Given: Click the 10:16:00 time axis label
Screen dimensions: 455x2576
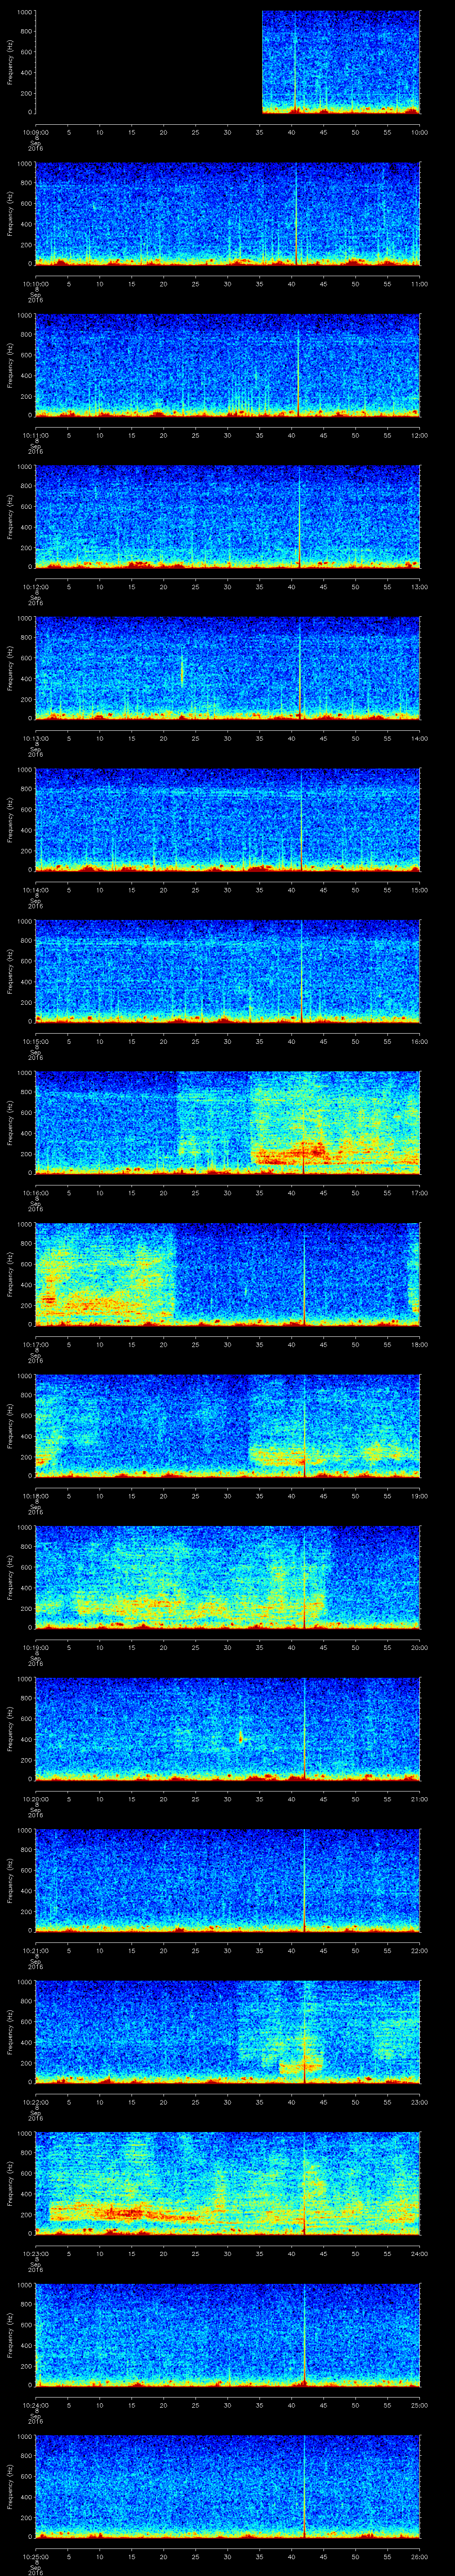Looking at the screenshot, I should click(36, 1193).
